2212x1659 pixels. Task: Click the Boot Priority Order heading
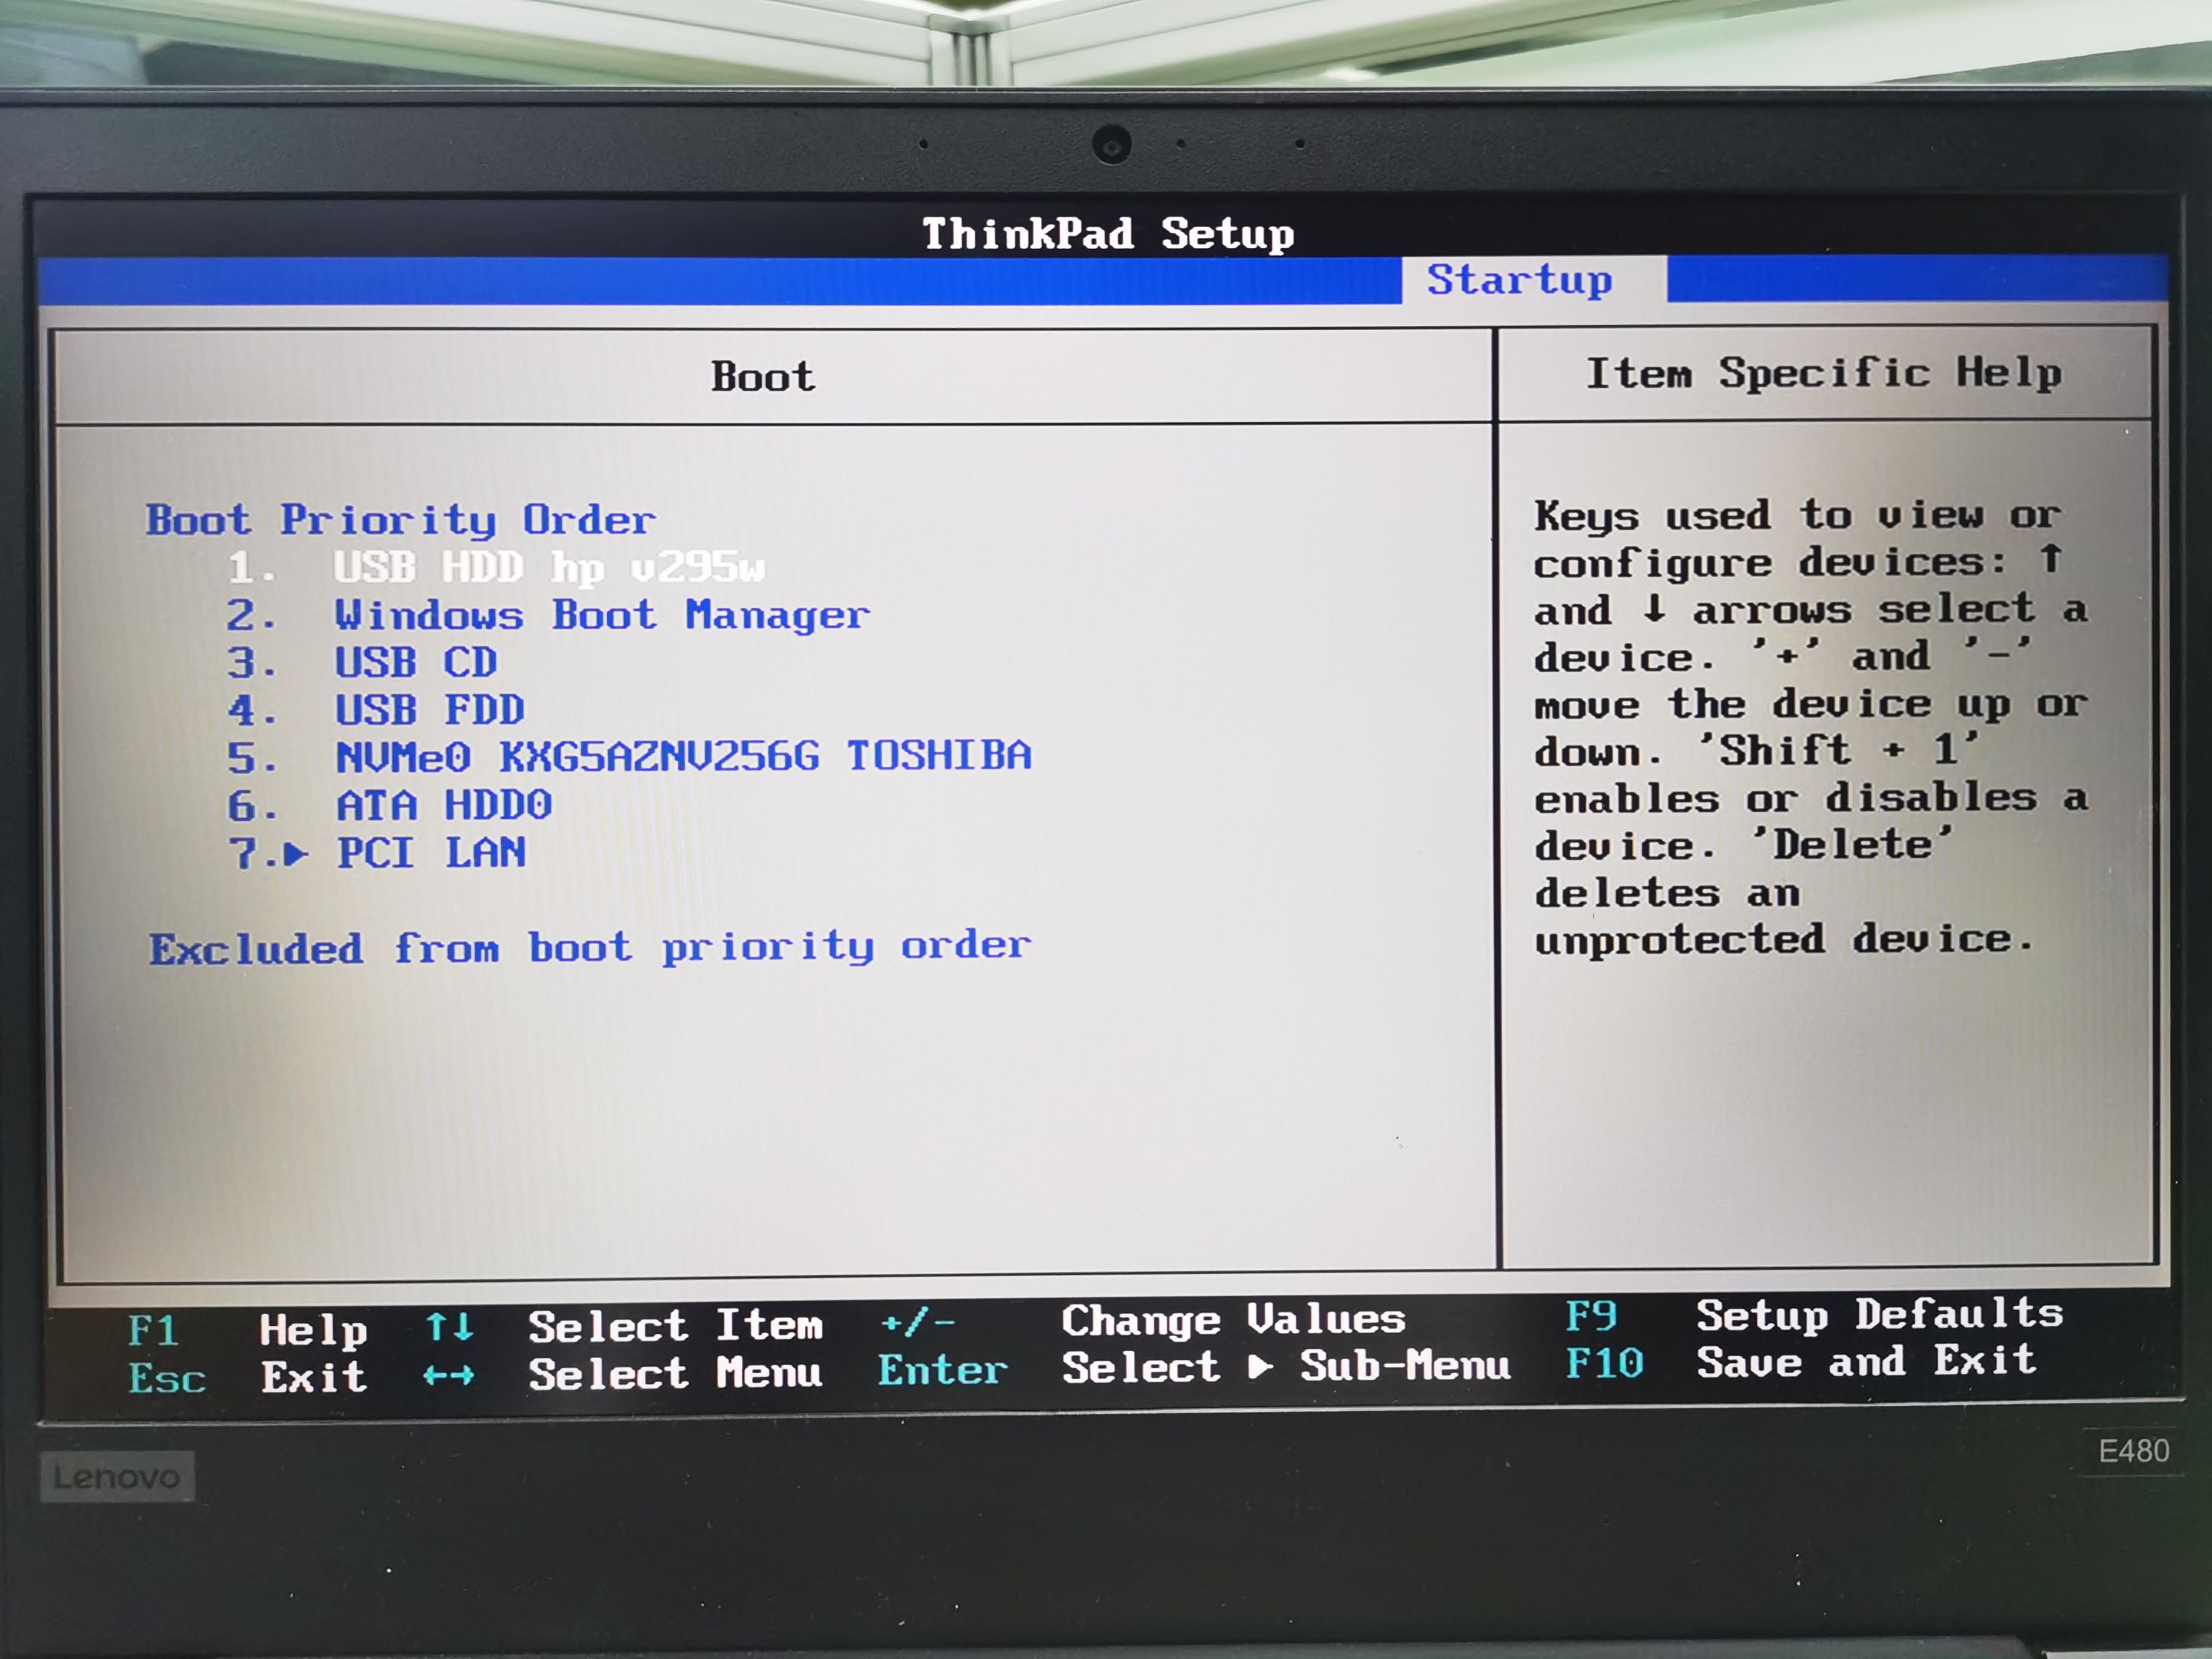point(401,520)
